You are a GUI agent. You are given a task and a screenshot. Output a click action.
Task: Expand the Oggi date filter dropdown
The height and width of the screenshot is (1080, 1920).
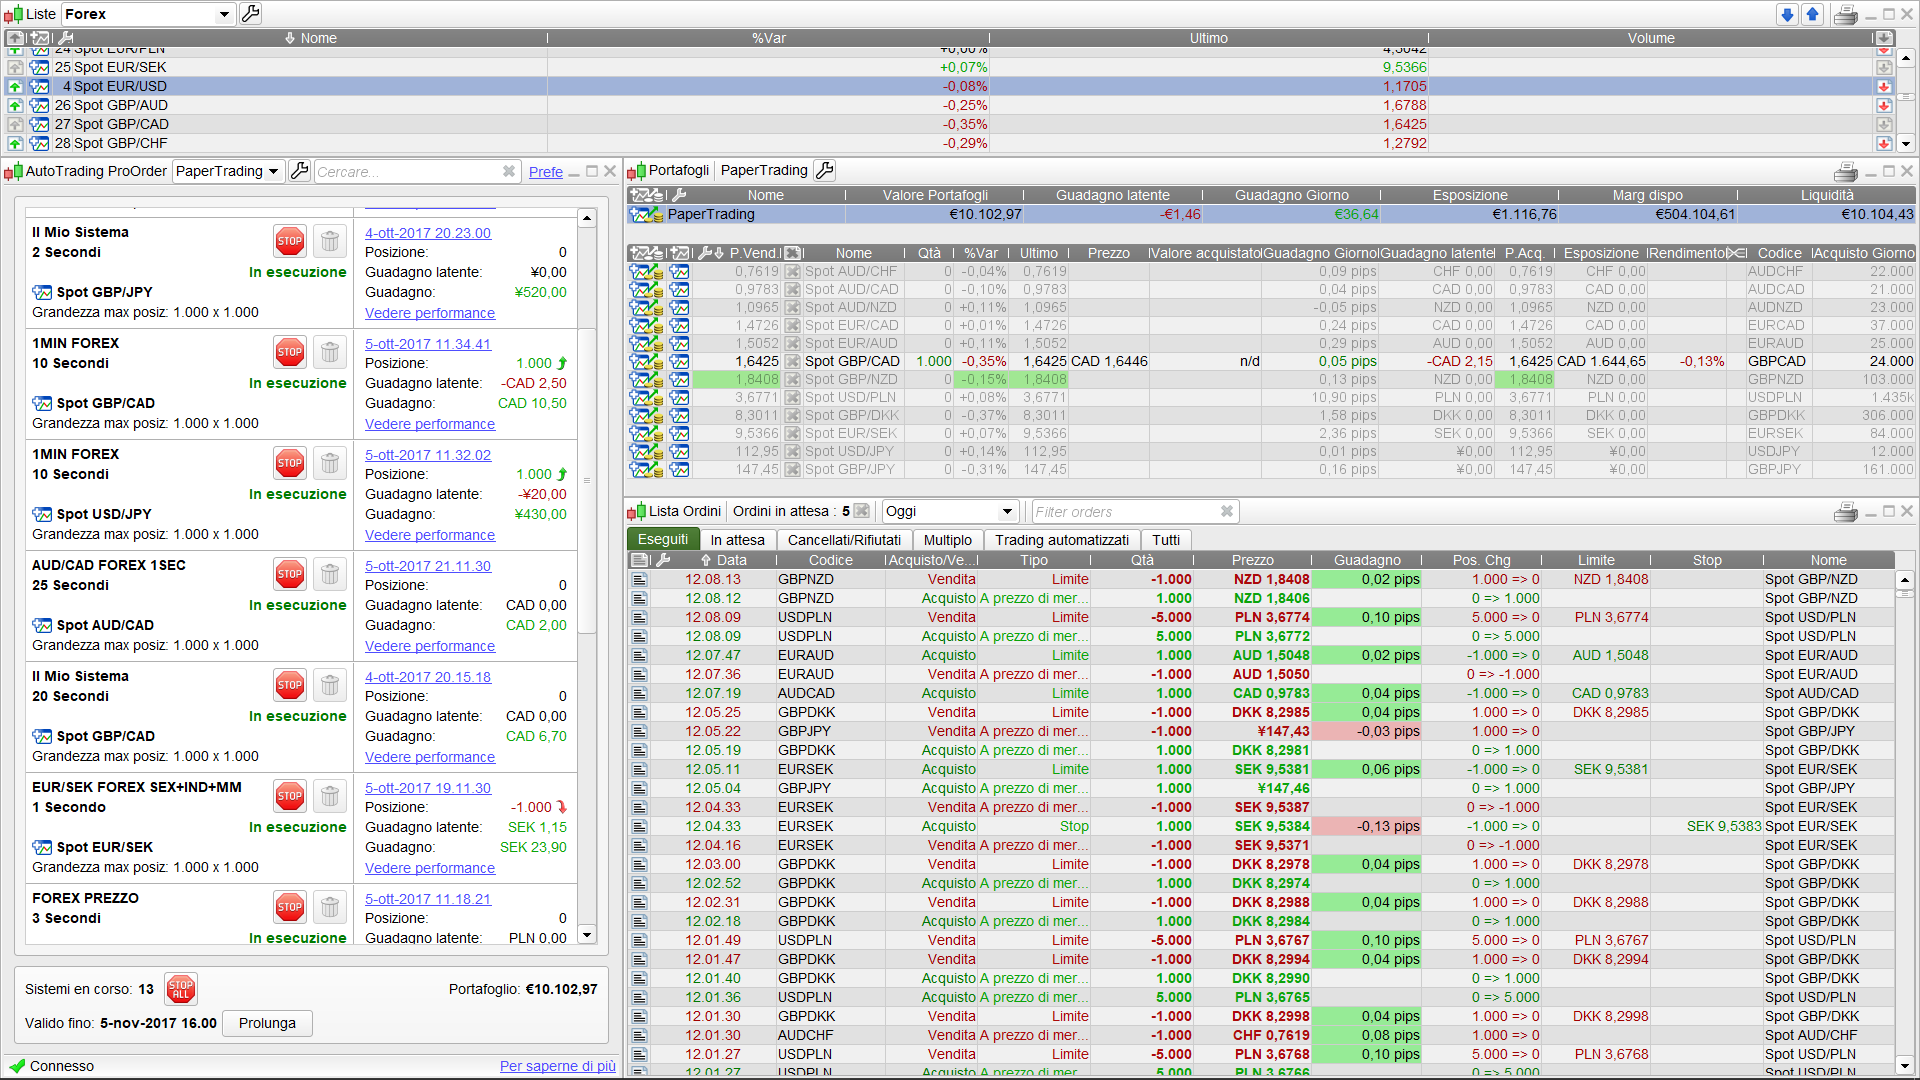coord(1007,511)
